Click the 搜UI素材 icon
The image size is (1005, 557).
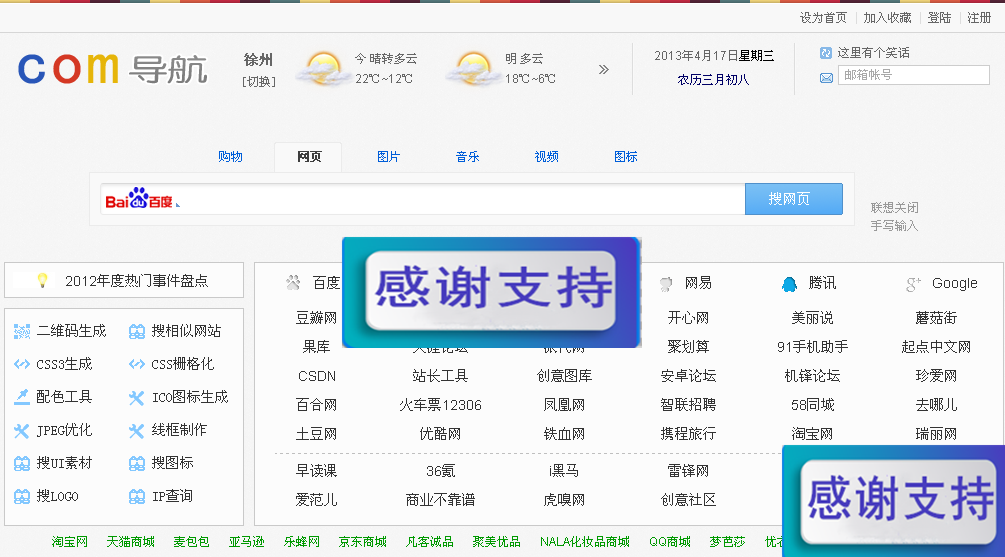click(22, 463)
